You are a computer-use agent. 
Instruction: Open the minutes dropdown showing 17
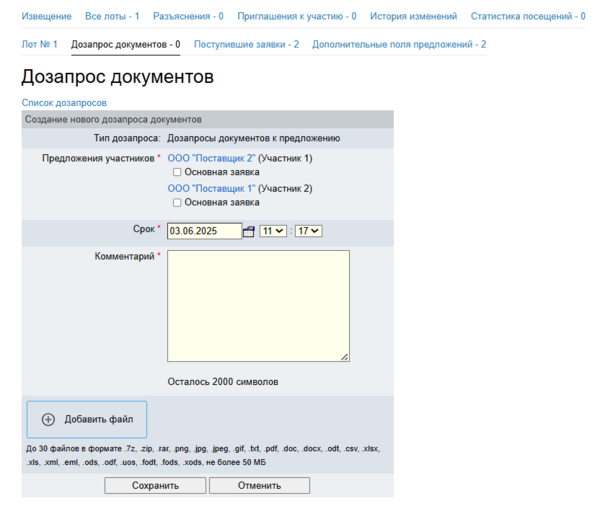308,231
